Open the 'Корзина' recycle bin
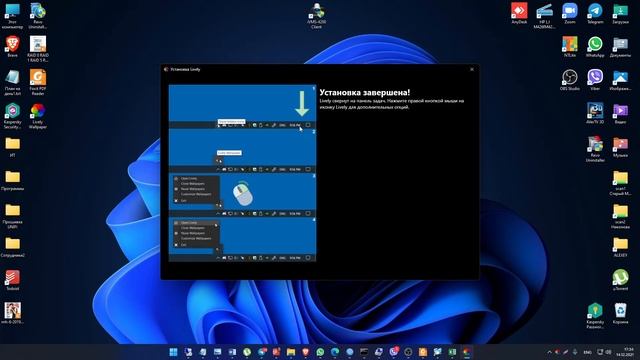This screenshot has height=360, width=640. pos(620,313)
